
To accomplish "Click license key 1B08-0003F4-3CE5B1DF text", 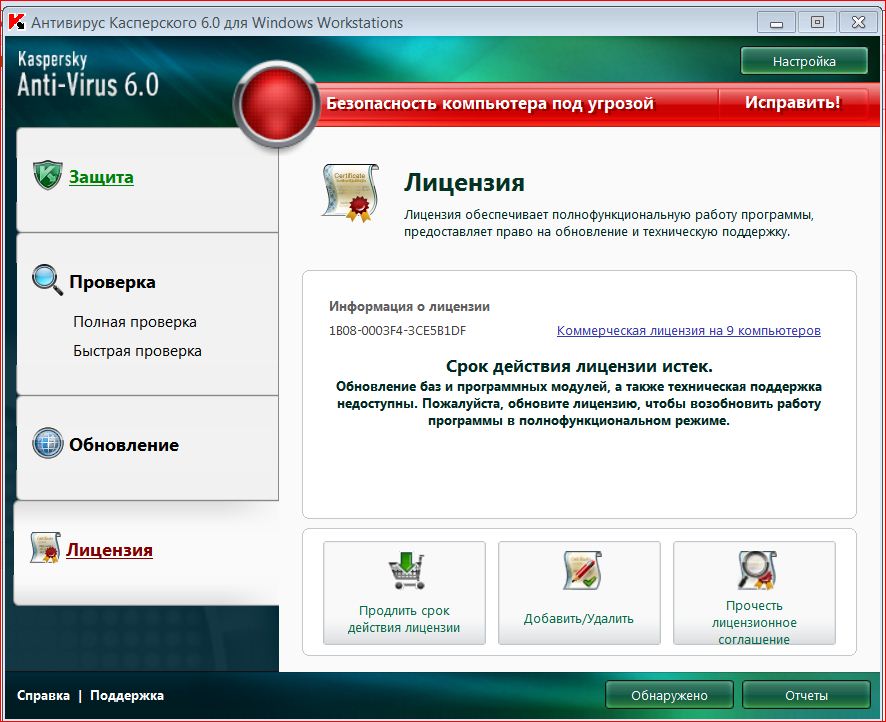I will point(397,330).
